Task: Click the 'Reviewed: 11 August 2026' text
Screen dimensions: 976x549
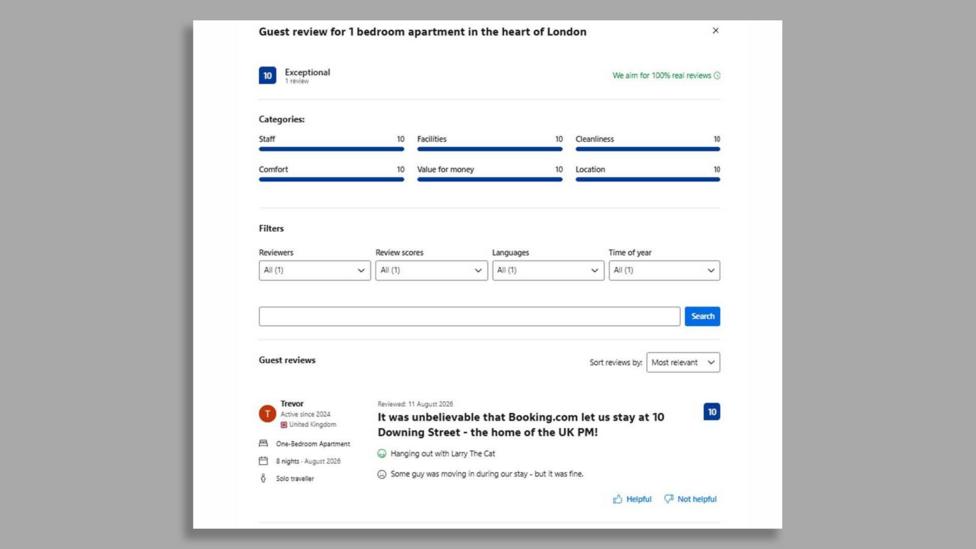Action: 415,404
